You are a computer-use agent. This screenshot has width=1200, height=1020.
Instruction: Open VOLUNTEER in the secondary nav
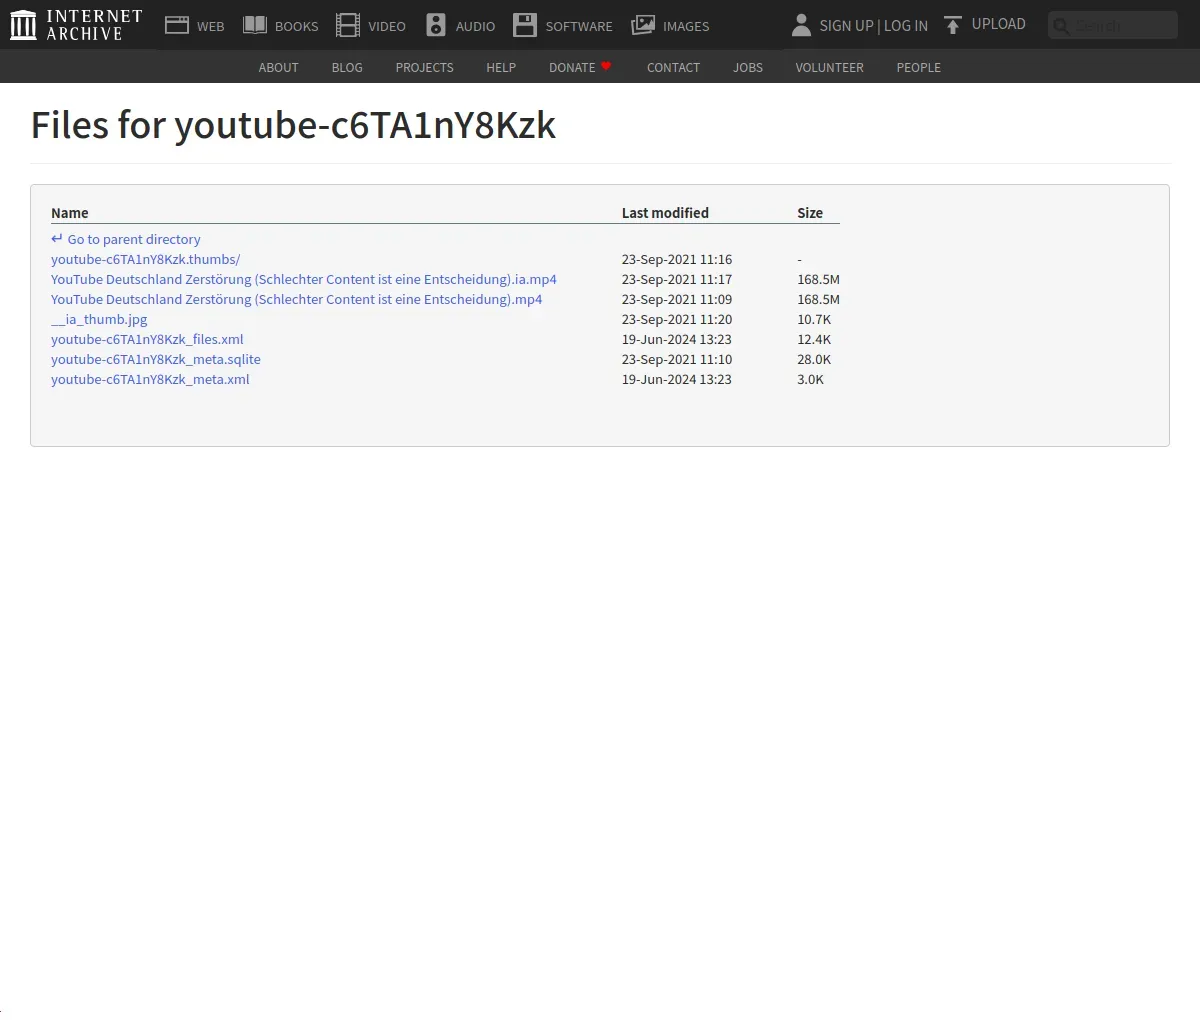pyautogui.click(x=830, y=67)
